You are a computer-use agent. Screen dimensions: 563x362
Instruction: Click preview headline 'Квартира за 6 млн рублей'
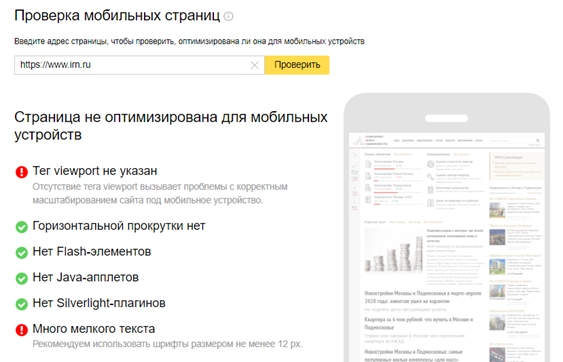coord(418,323)
